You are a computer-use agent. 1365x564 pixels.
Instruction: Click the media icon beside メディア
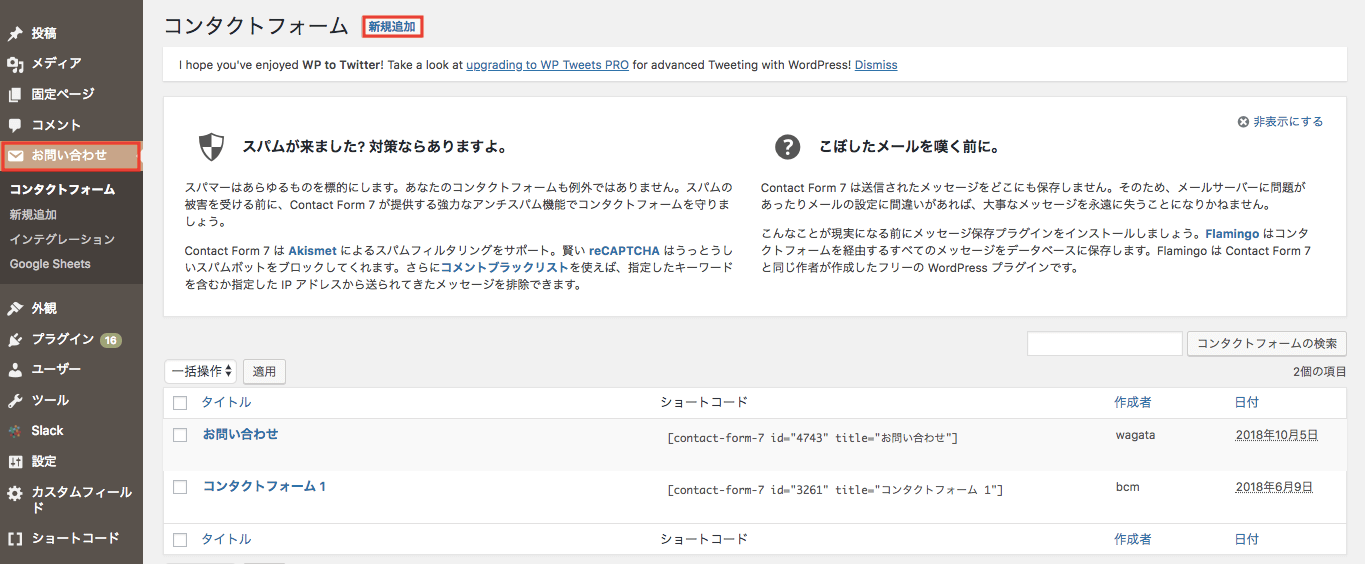(x=15, y=64)
